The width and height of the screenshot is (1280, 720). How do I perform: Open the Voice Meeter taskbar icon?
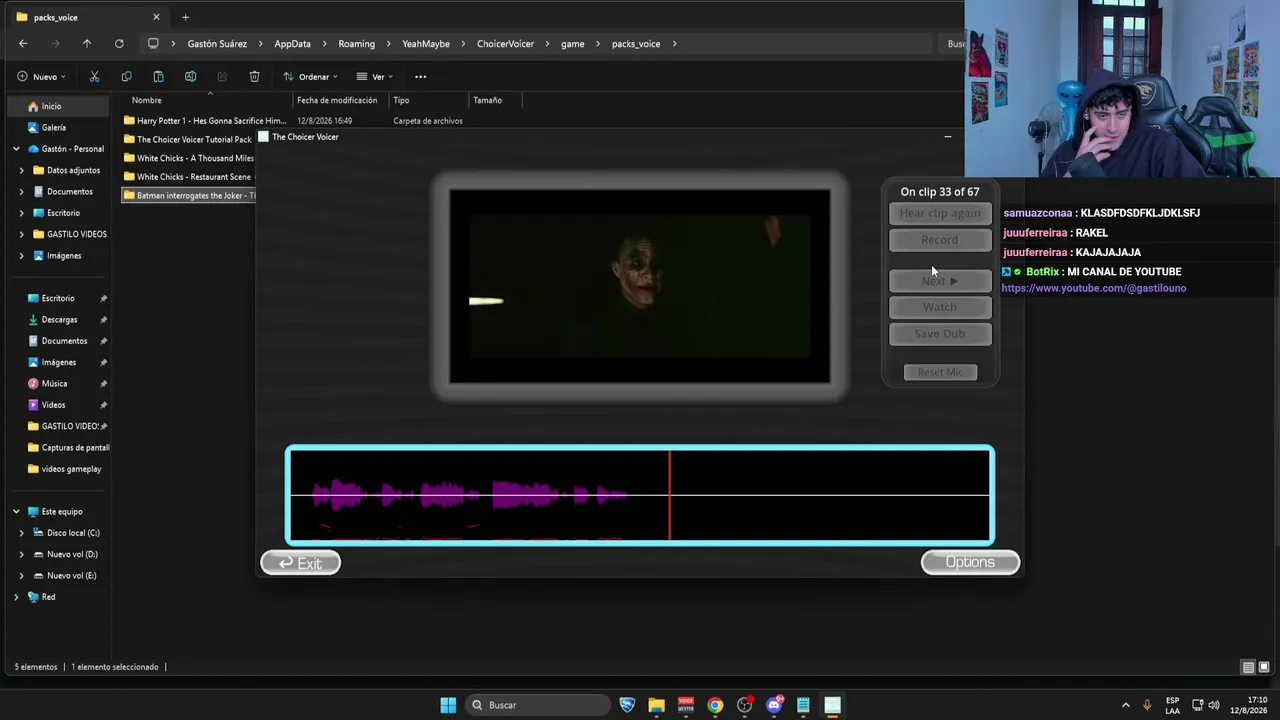686,705
